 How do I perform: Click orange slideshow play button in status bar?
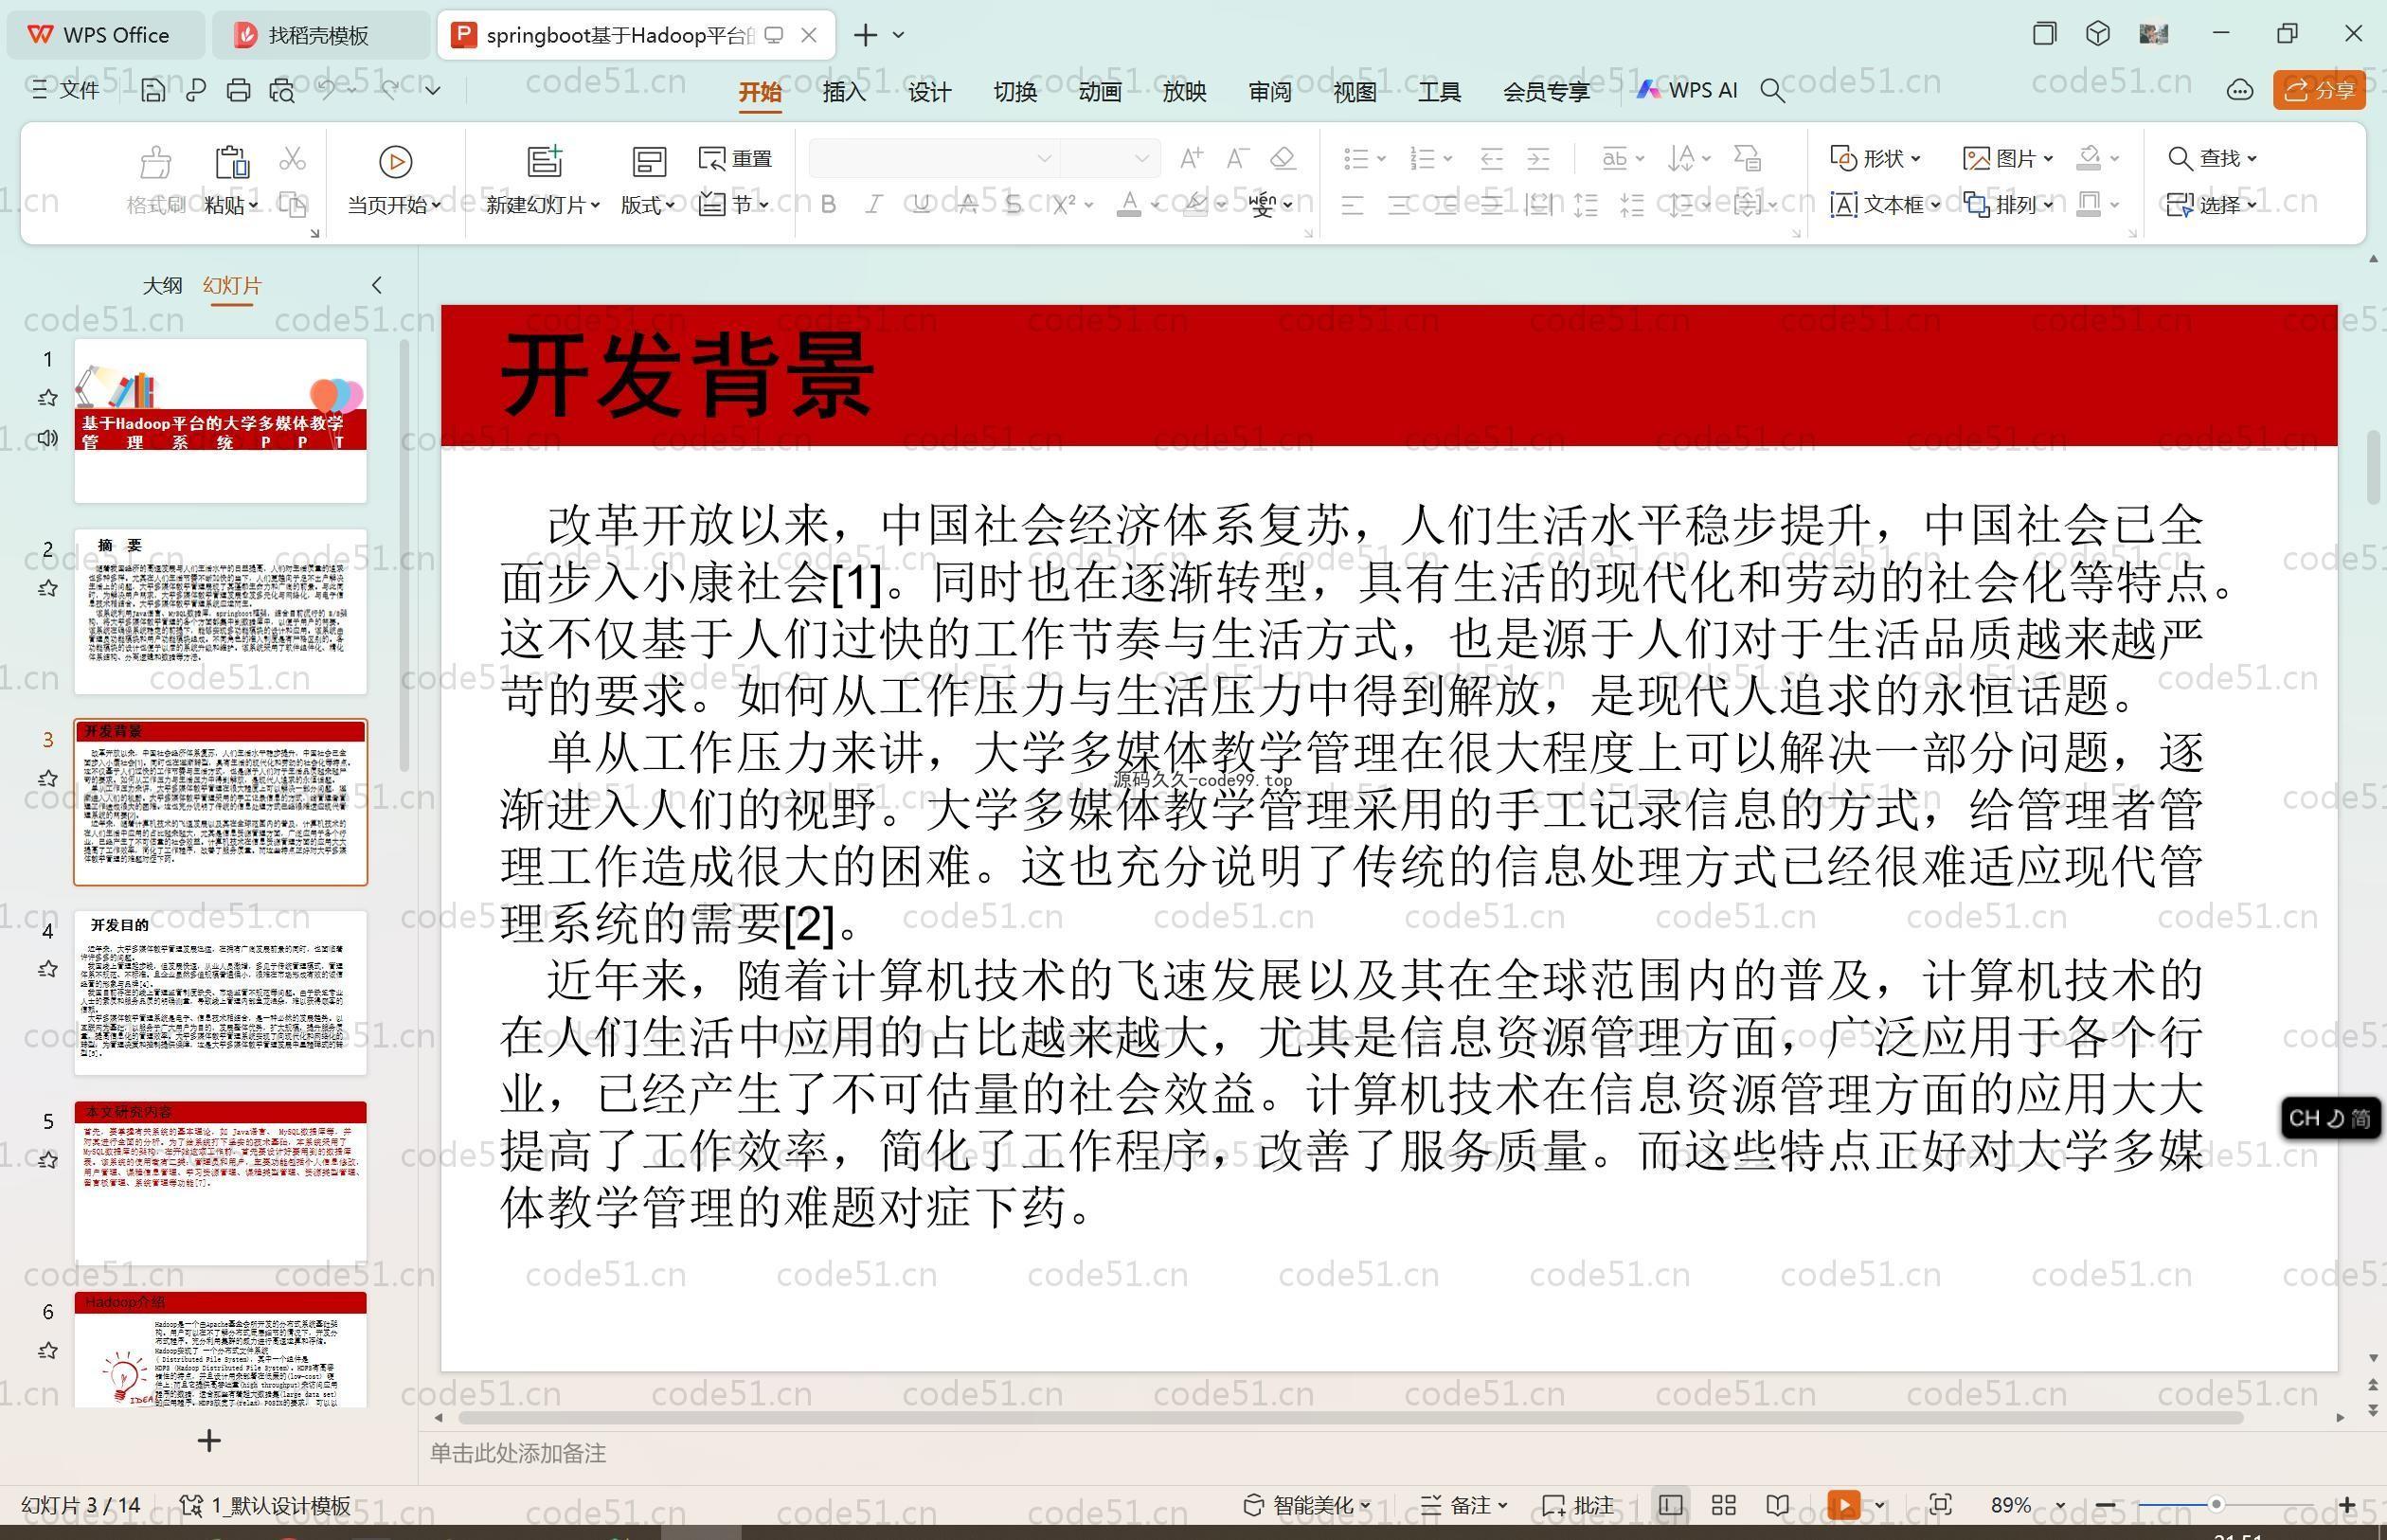coord(1843,1505)
